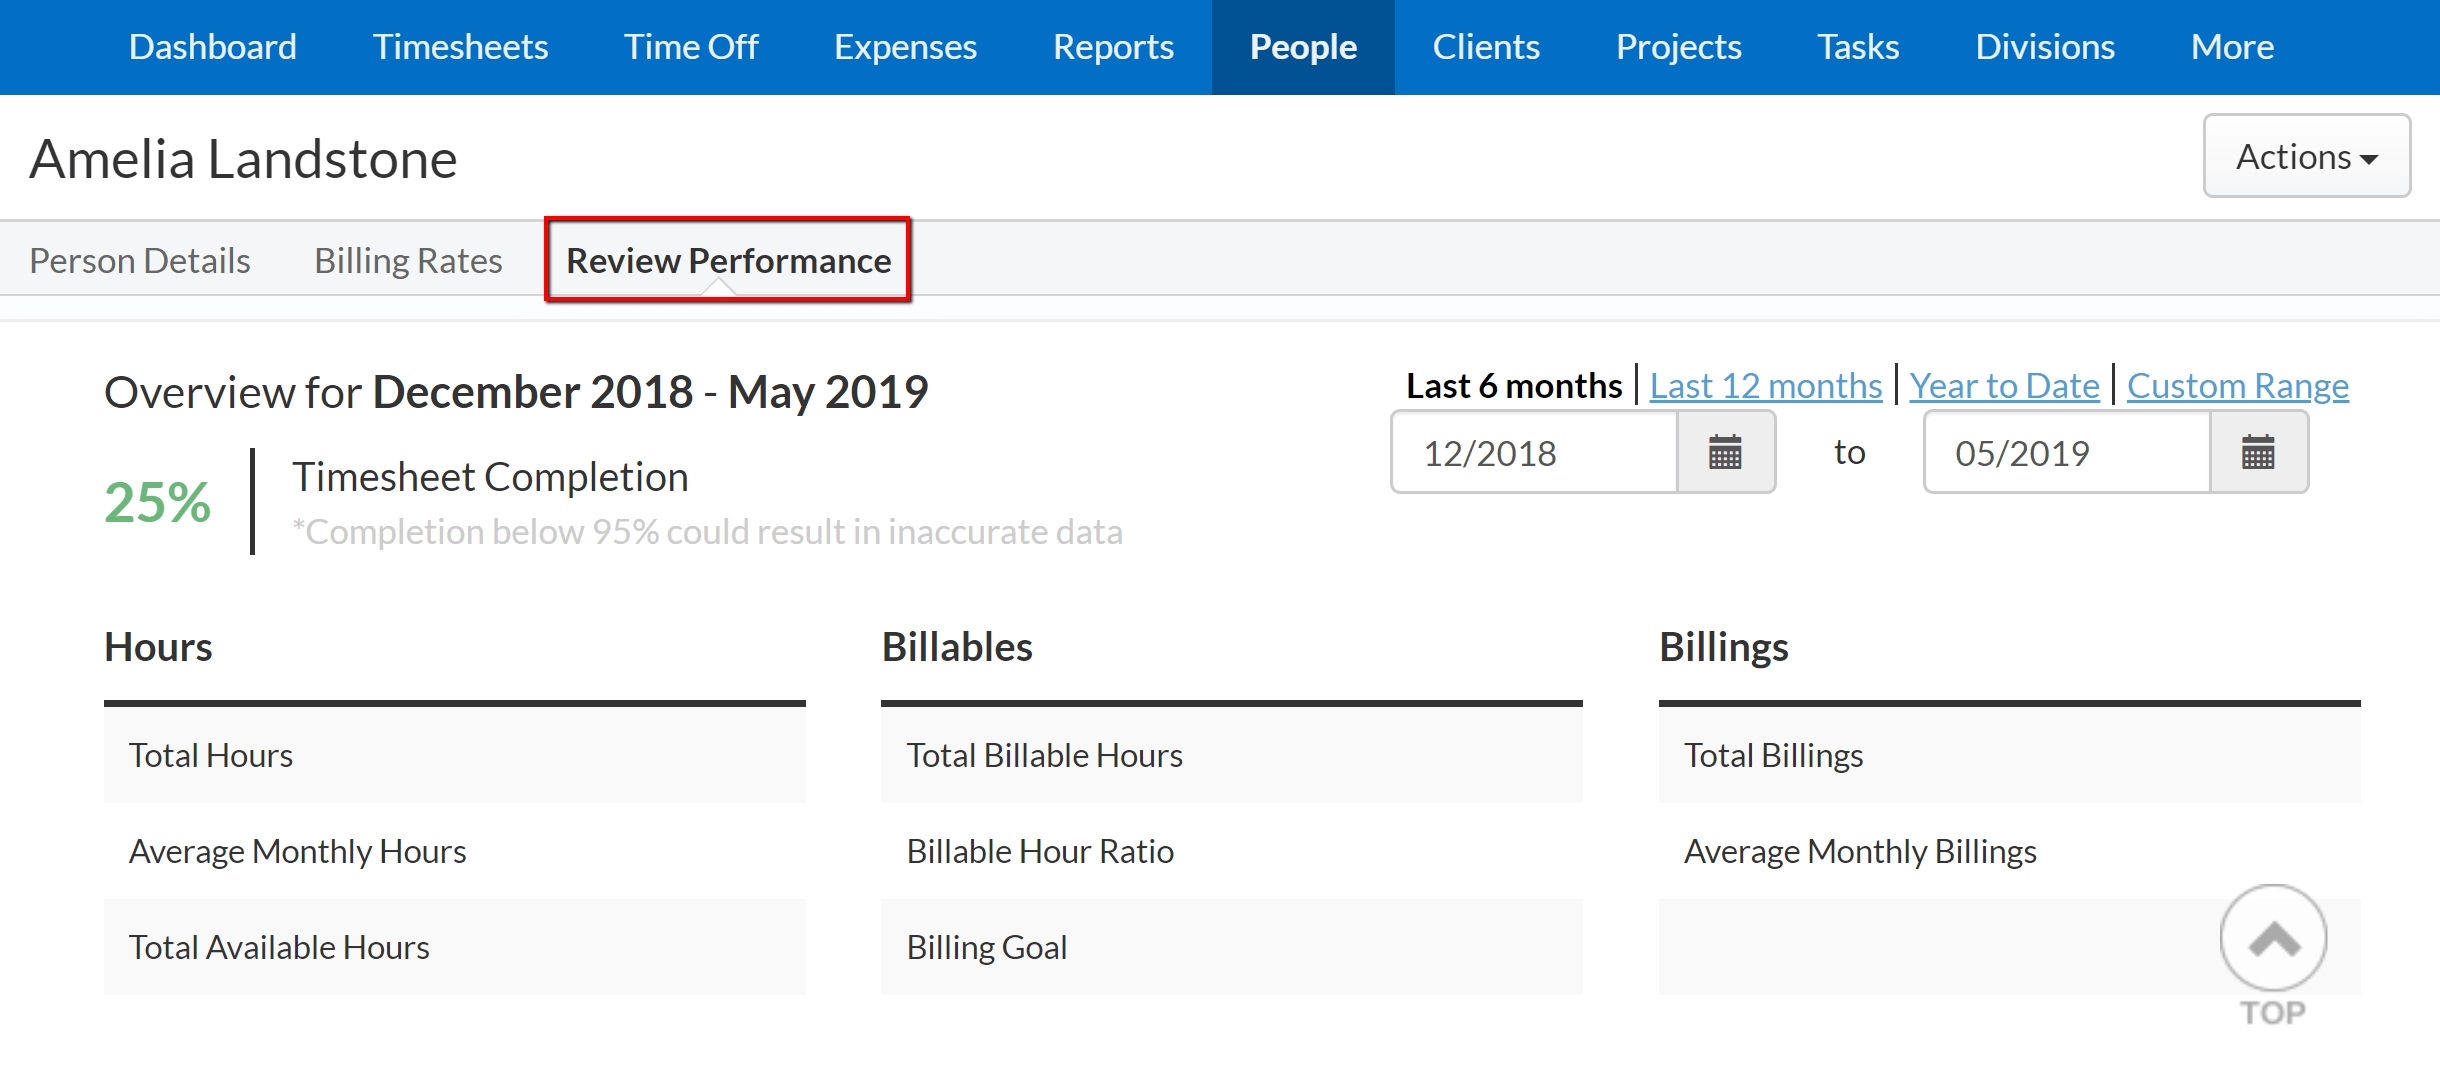Click the Billables section heading
Viewport: 2440px width, 1089px height.
pos(957,647)
